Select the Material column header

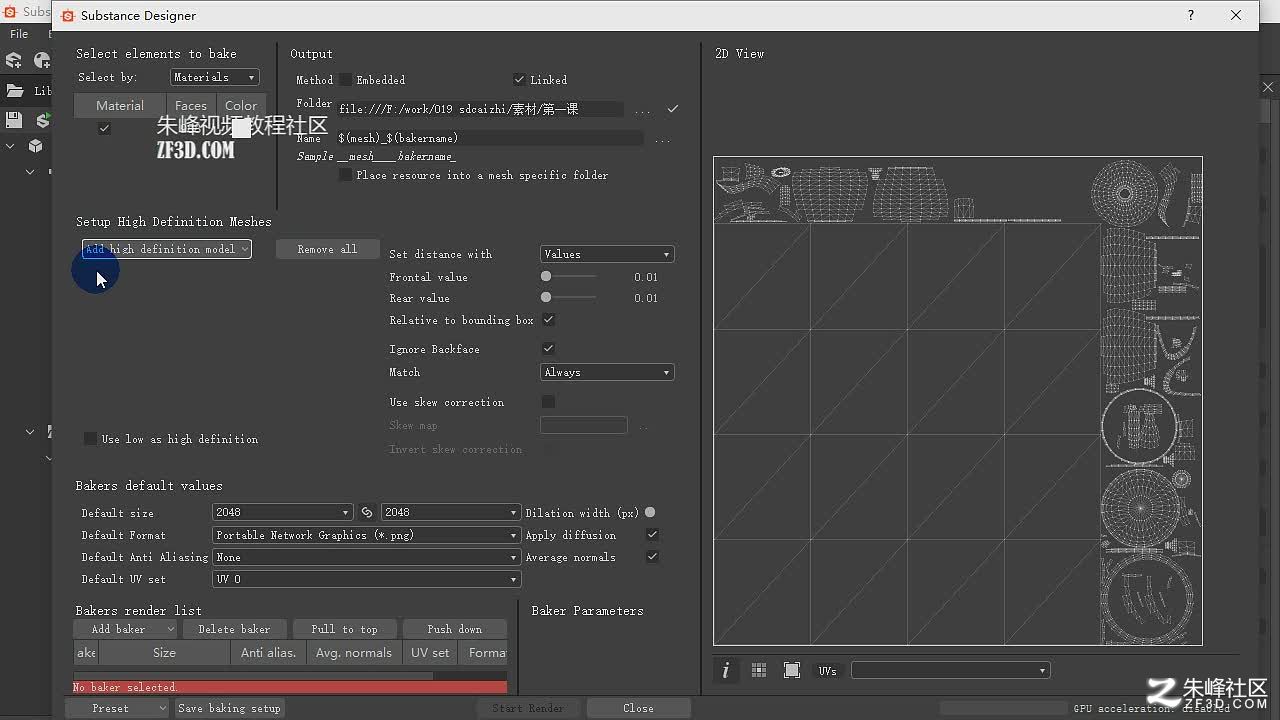point(120,105)
